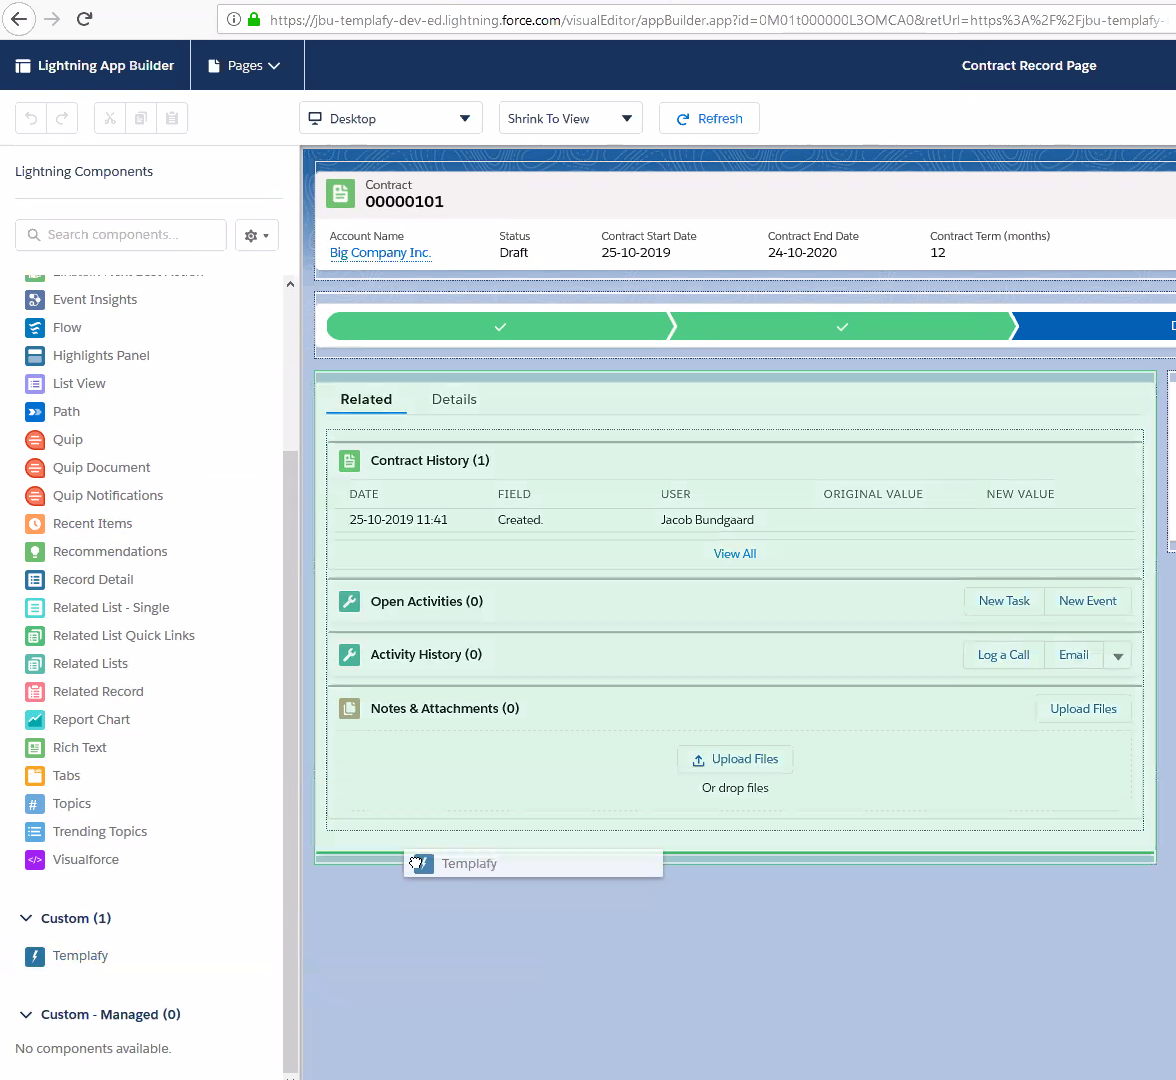Screen dimensions: 1176x1080
Task: Switch to the Details tab
Action: point(454,400)
